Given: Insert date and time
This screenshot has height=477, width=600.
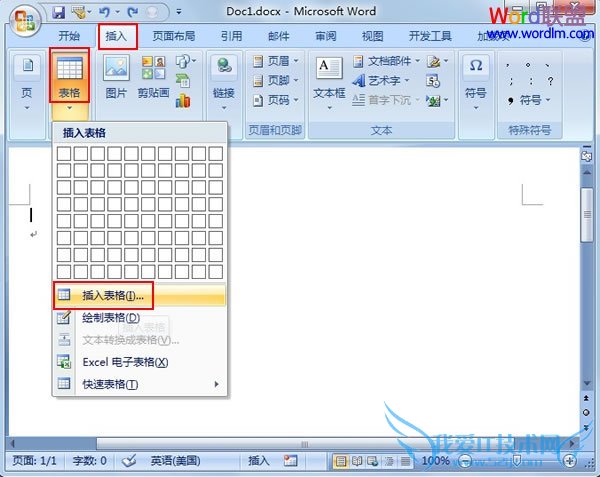Looking at the screenshot, I should pos(433,81).
